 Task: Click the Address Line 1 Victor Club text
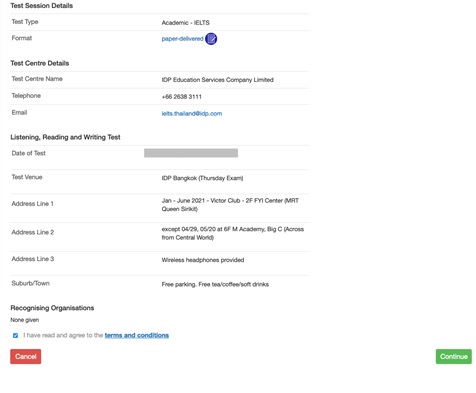pos(230,205)
